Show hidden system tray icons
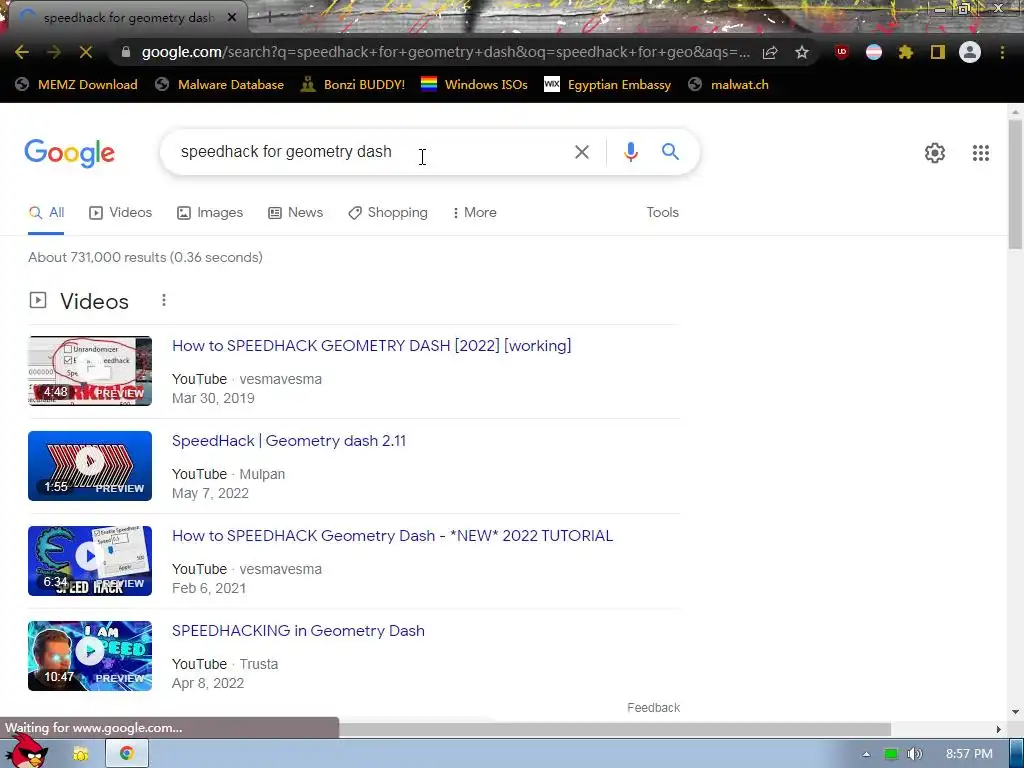This screenshot has height=768, width=1024. [866, 754]
